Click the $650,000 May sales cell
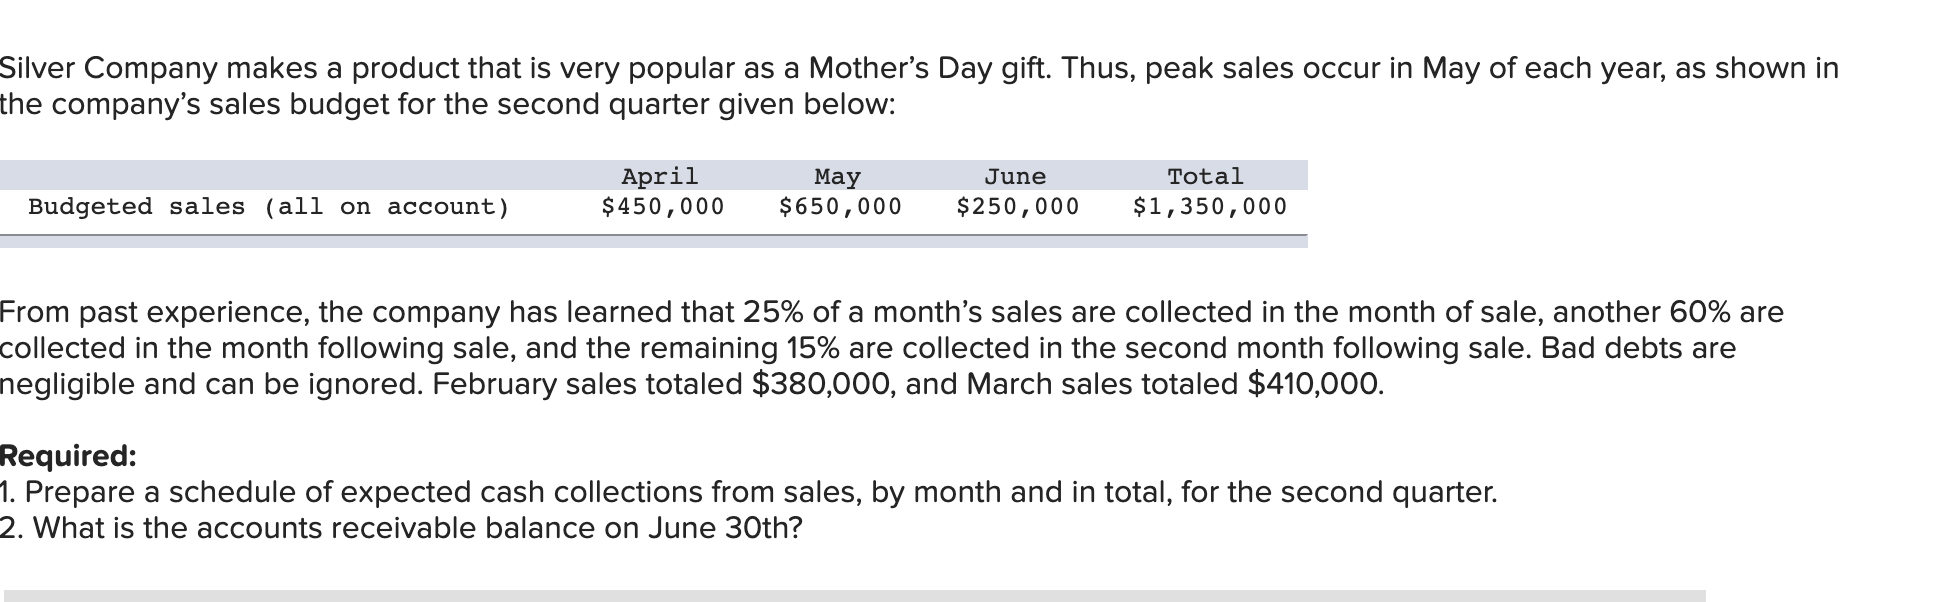 click(x=840, y=207)
